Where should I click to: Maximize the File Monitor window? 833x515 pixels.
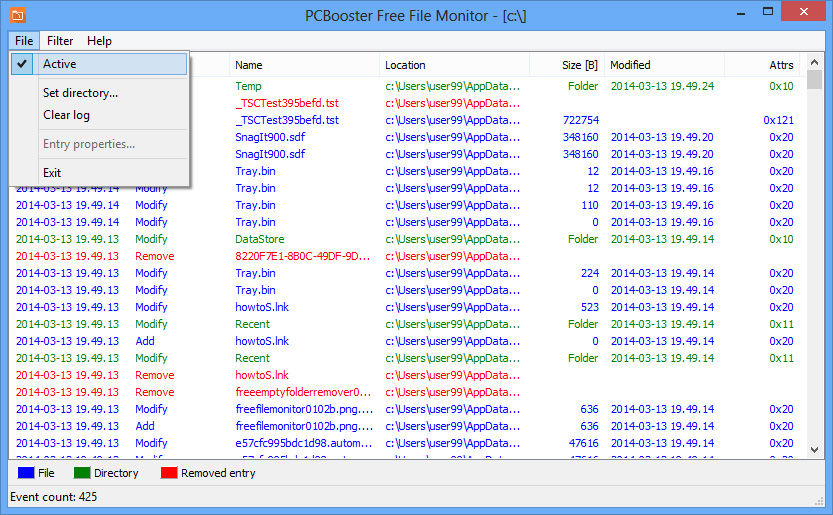[x=768, y=12]
